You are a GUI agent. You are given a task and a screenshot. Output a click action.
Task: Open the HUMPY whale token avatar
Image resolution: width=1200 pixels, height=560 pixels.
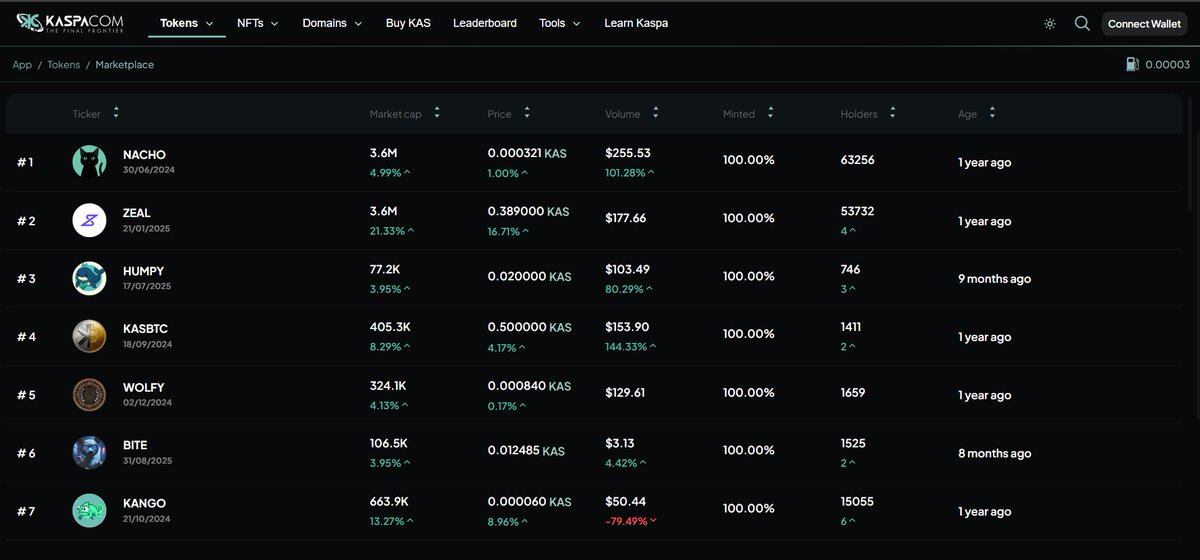pos(89,278)
